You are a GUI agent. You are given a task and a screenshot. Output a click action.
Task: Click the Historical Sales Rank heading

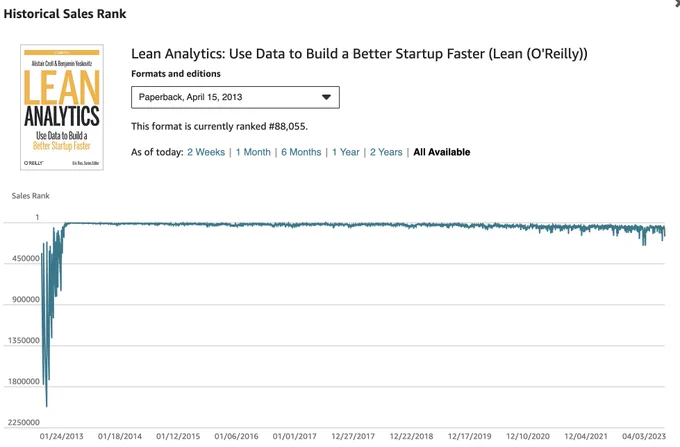tap(65, 14)
